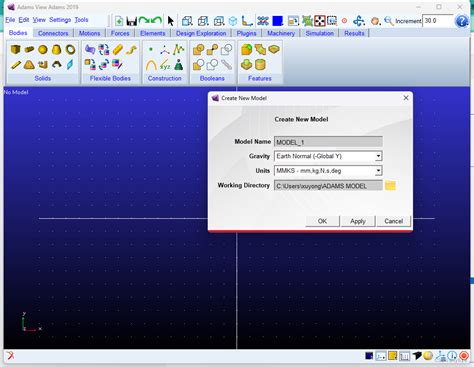
Task: Select the Box solid tool
Action: (x=15, y=50)
